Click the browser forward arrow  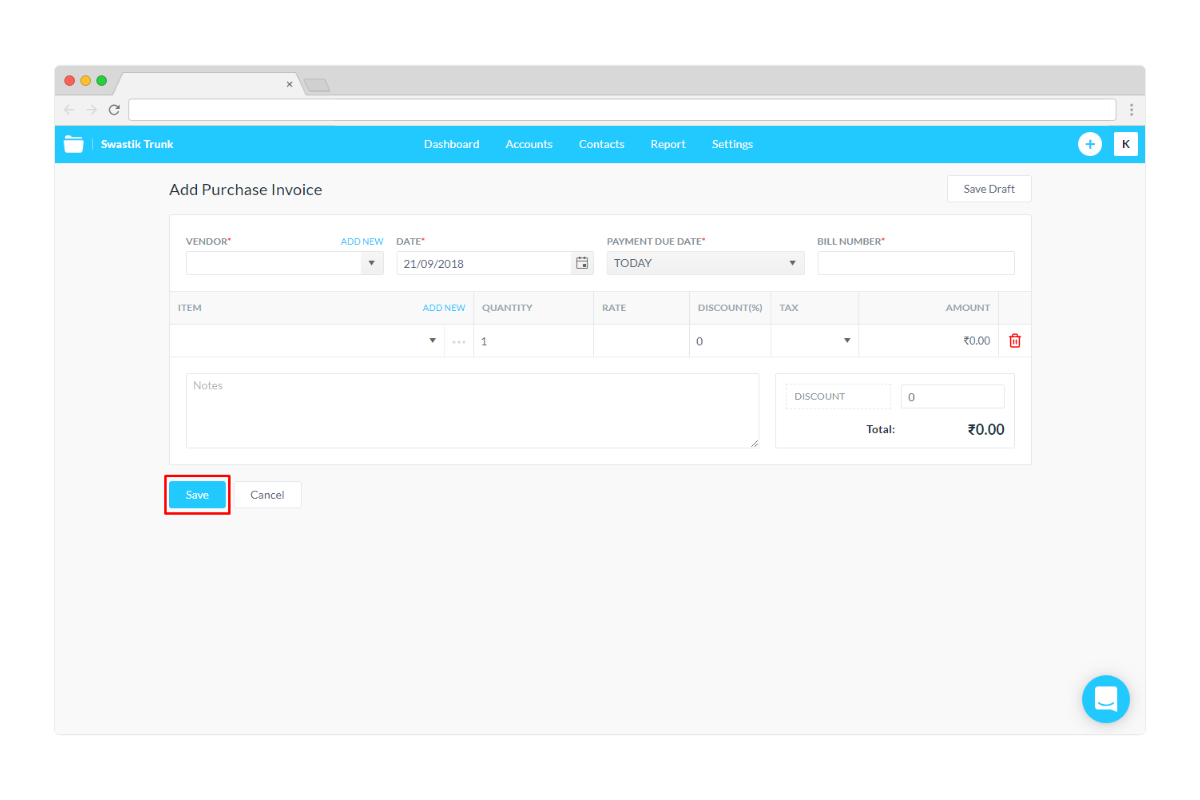(x=91, y=110)
